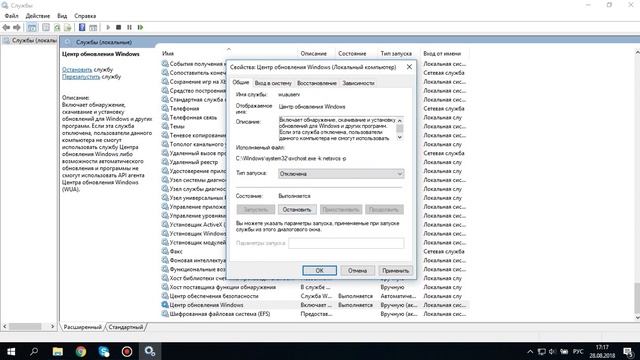Open the Properties toolbar icon
The width and height of the screenshot is (640, 360).
[x=46, y=27]
